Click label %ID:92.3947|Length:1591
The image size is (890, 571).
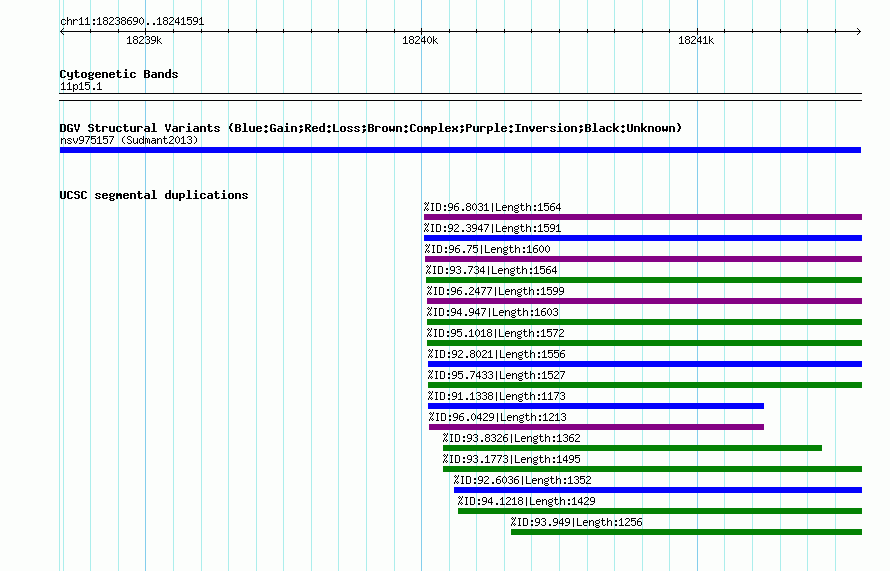(492, 228)
